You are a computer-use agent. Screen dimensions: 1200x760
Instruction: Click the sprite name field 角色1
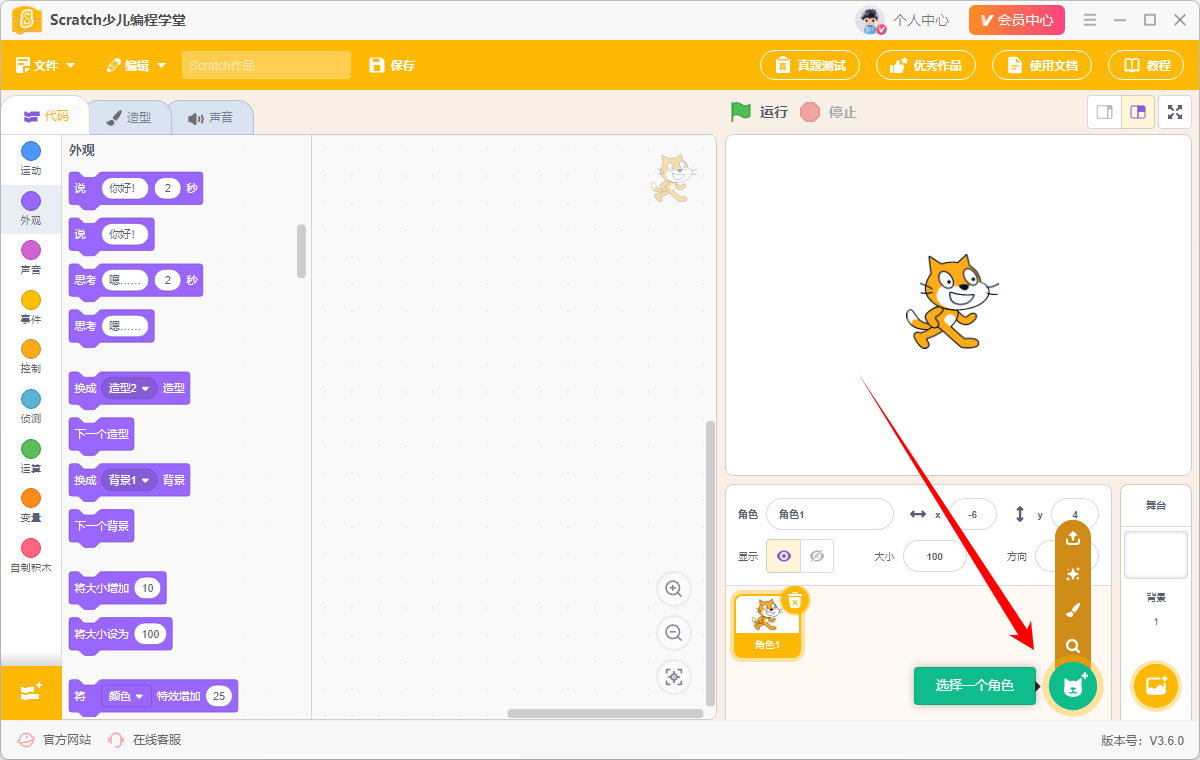(x=830, y=514)
